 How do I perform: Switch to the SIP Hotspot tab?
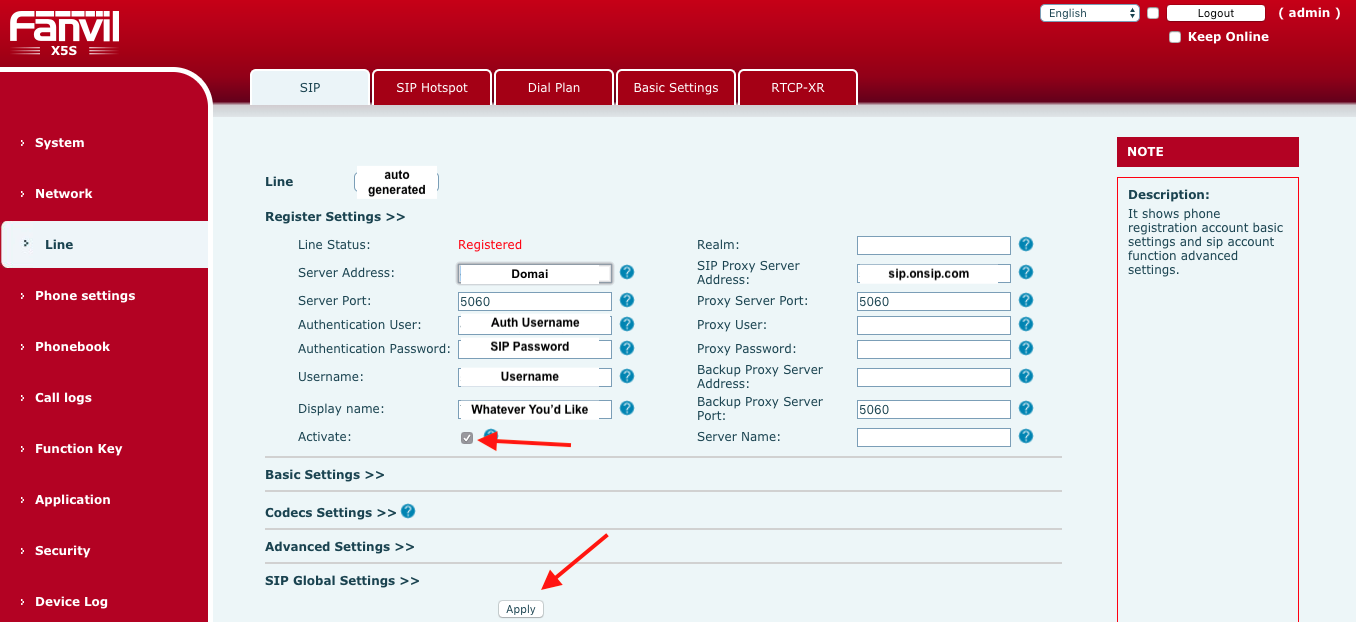pyautogui.click(x=432, y=87)
